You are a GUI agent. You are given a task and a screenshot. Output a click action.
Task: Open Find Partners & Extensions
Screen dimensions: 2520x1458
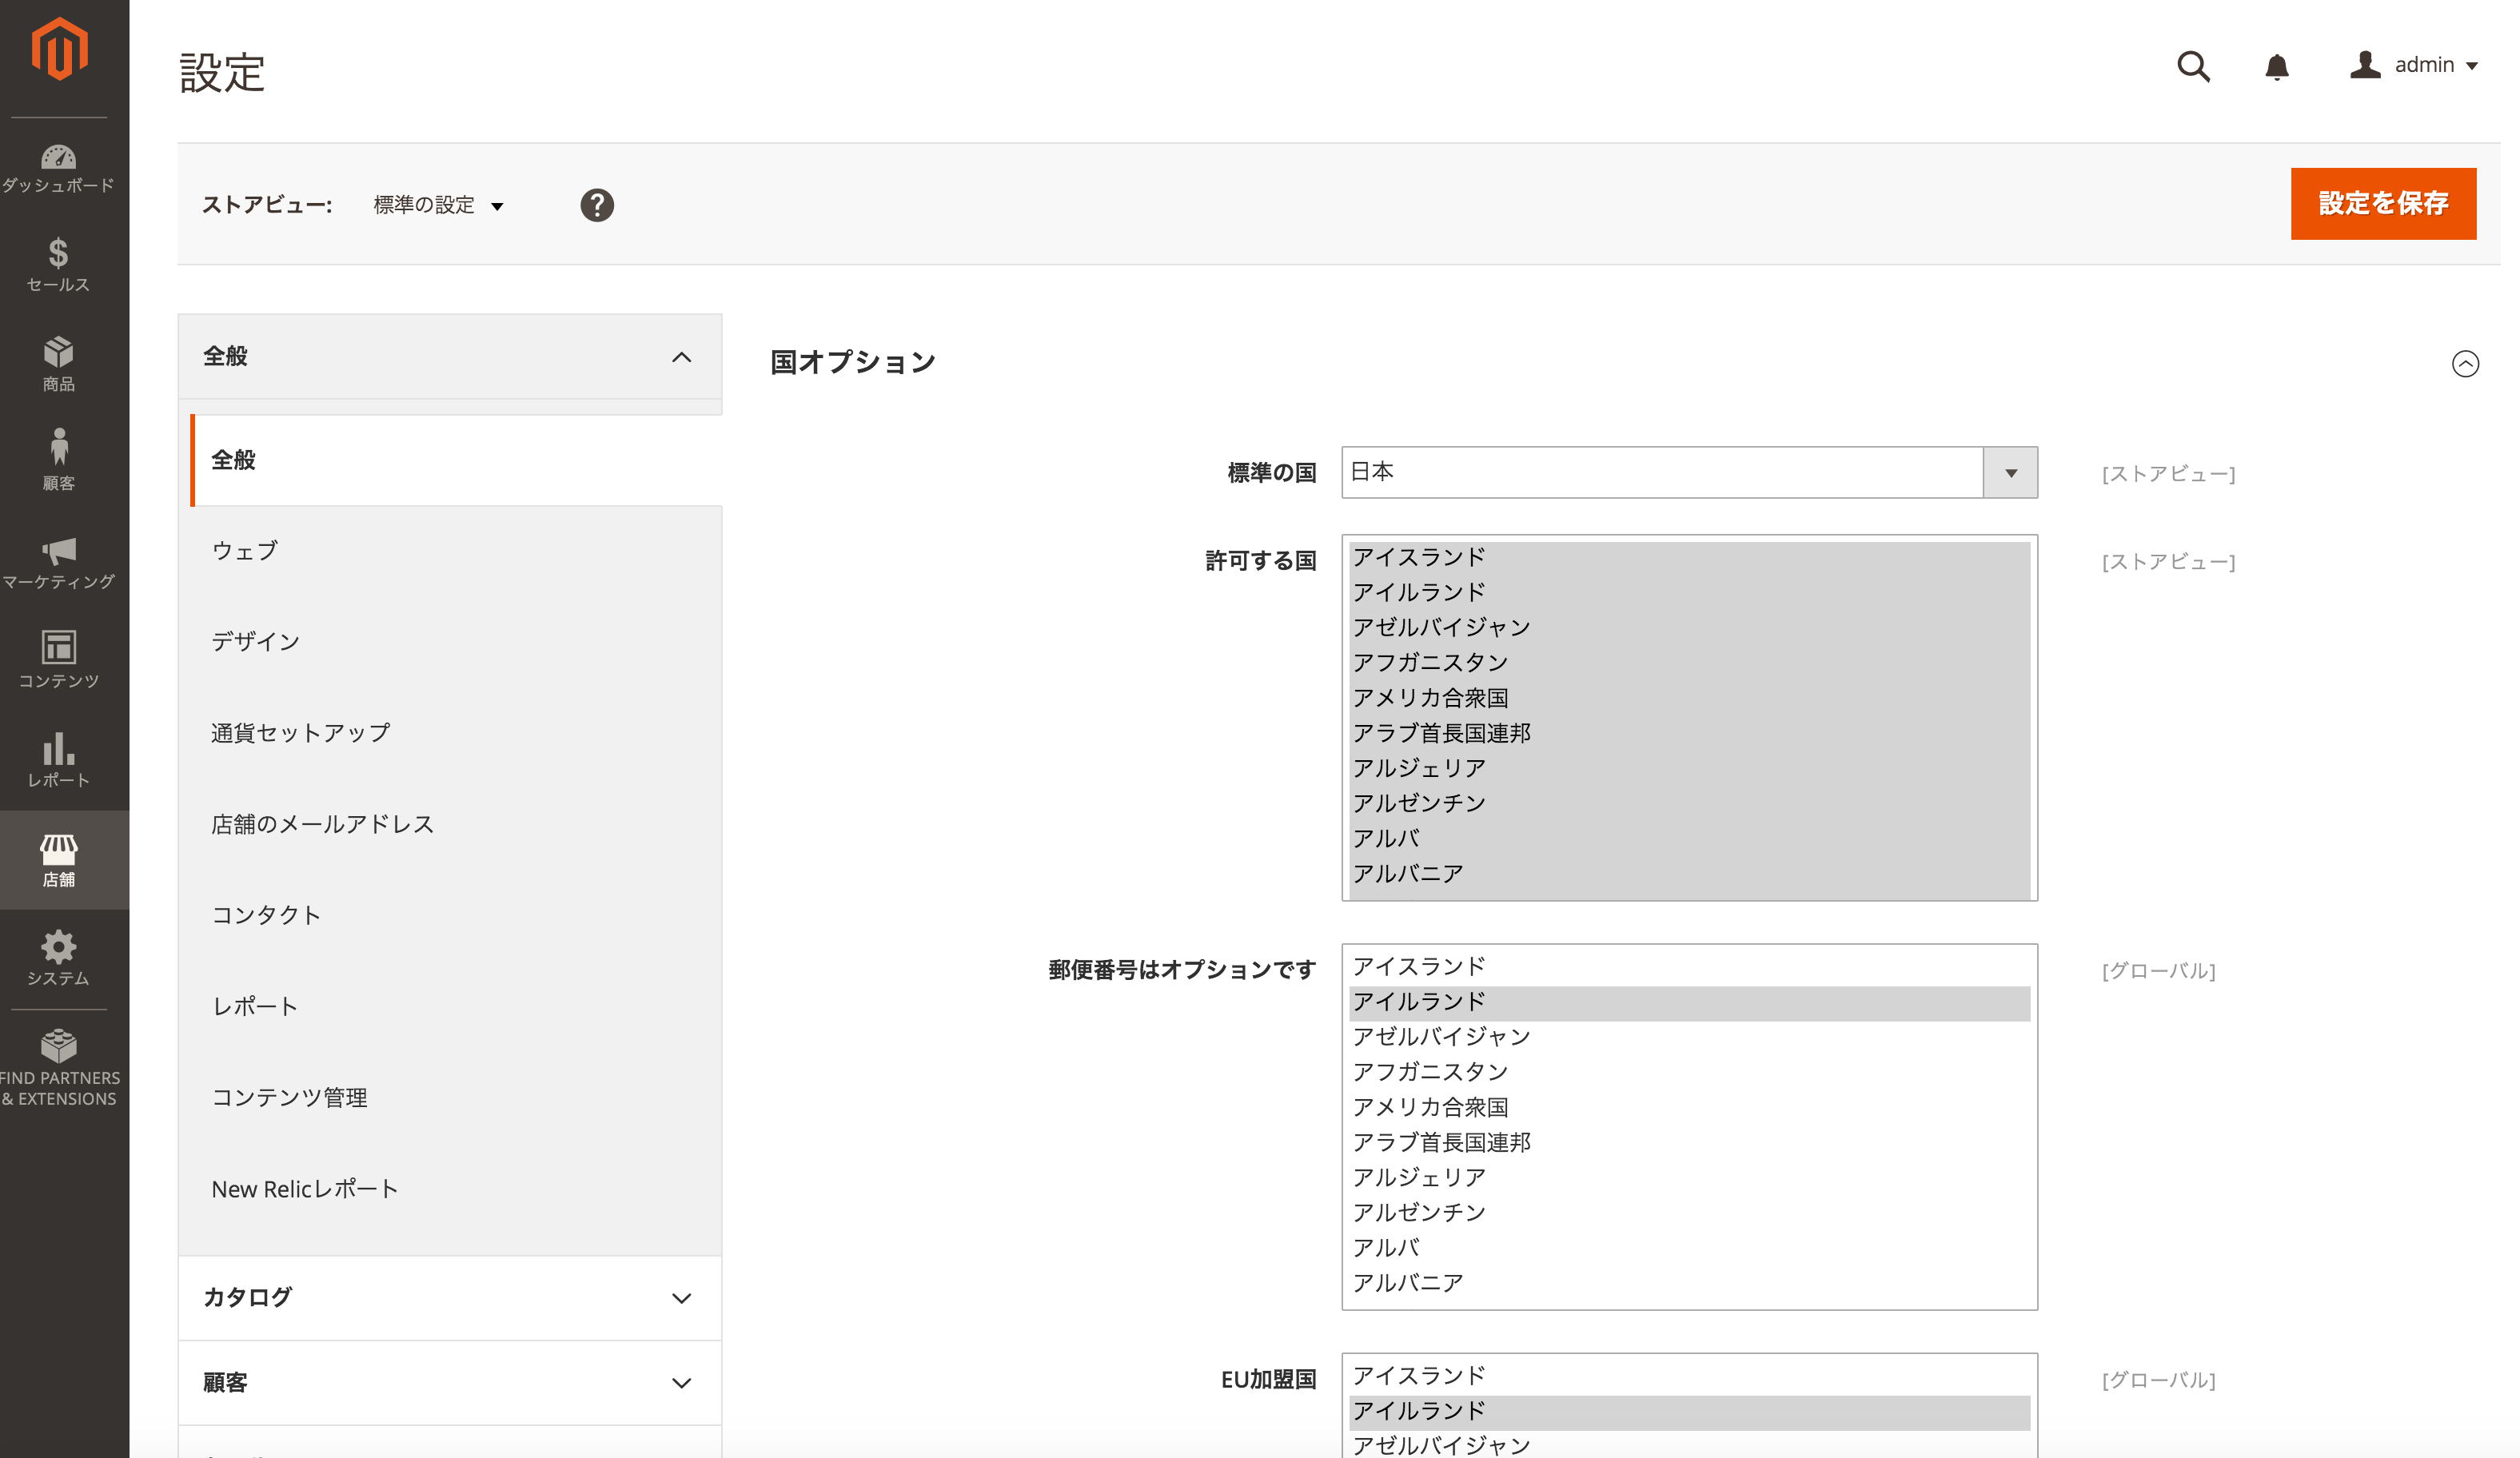click(x=58, y=1068)
